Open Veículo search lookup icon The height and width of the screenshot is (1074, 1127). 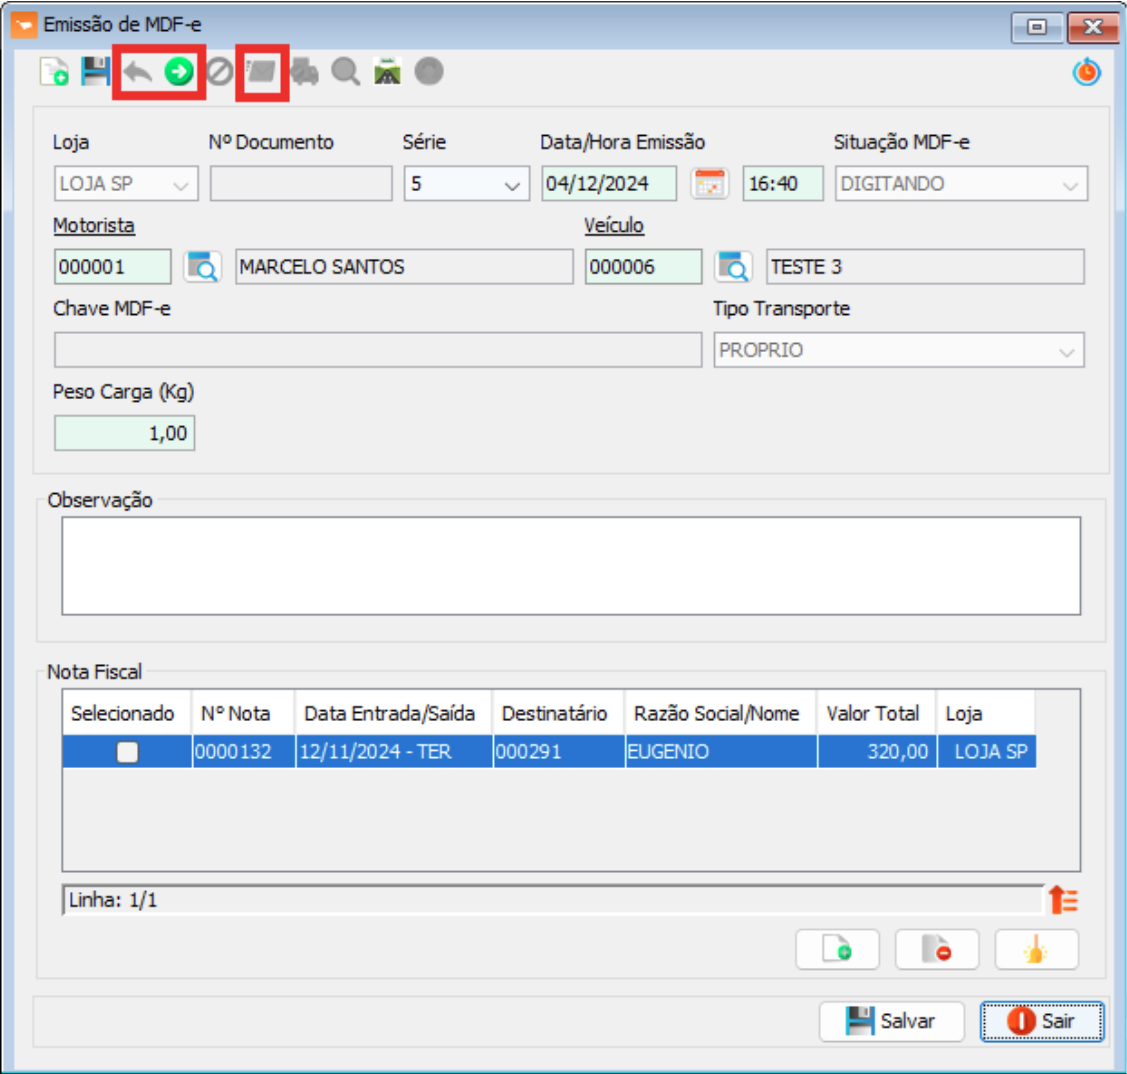733,267
